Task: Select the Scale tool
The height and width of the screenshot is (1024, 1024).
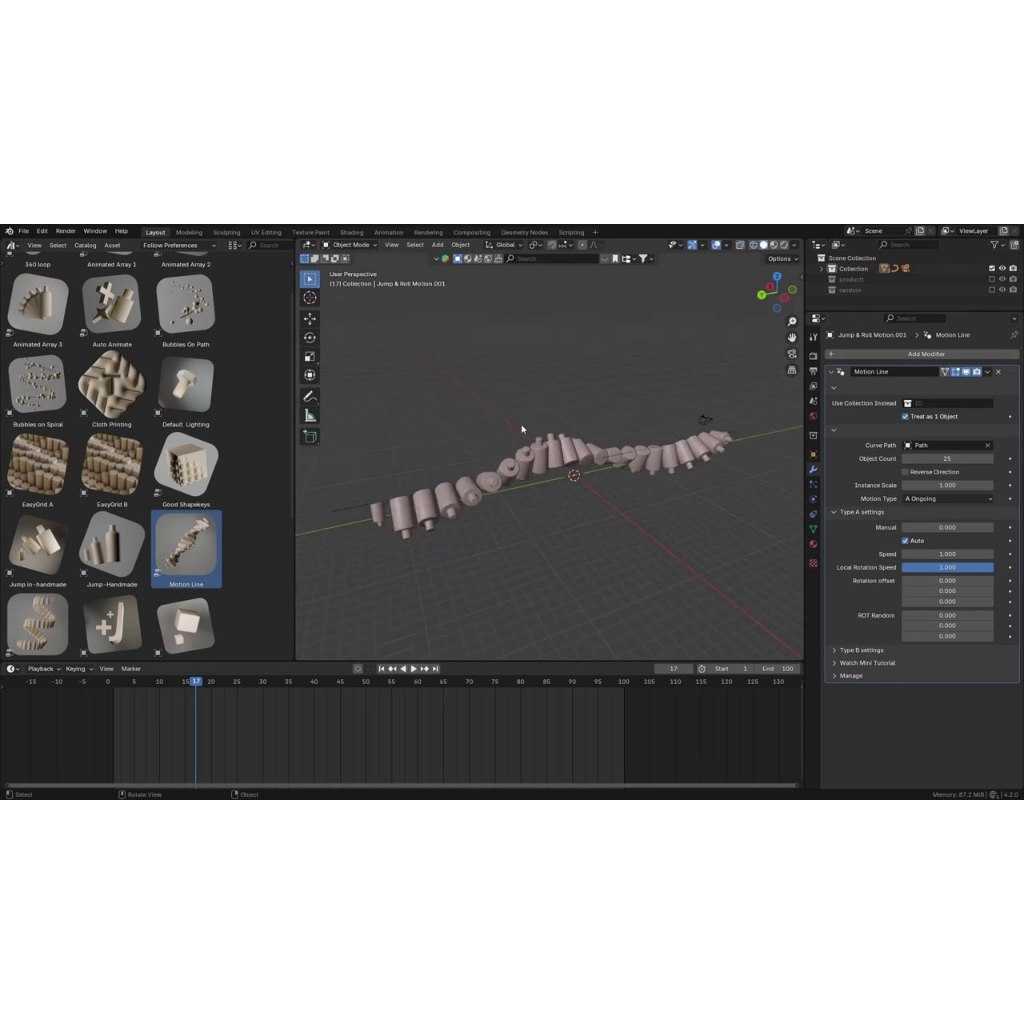Action: tap(310, 357)
